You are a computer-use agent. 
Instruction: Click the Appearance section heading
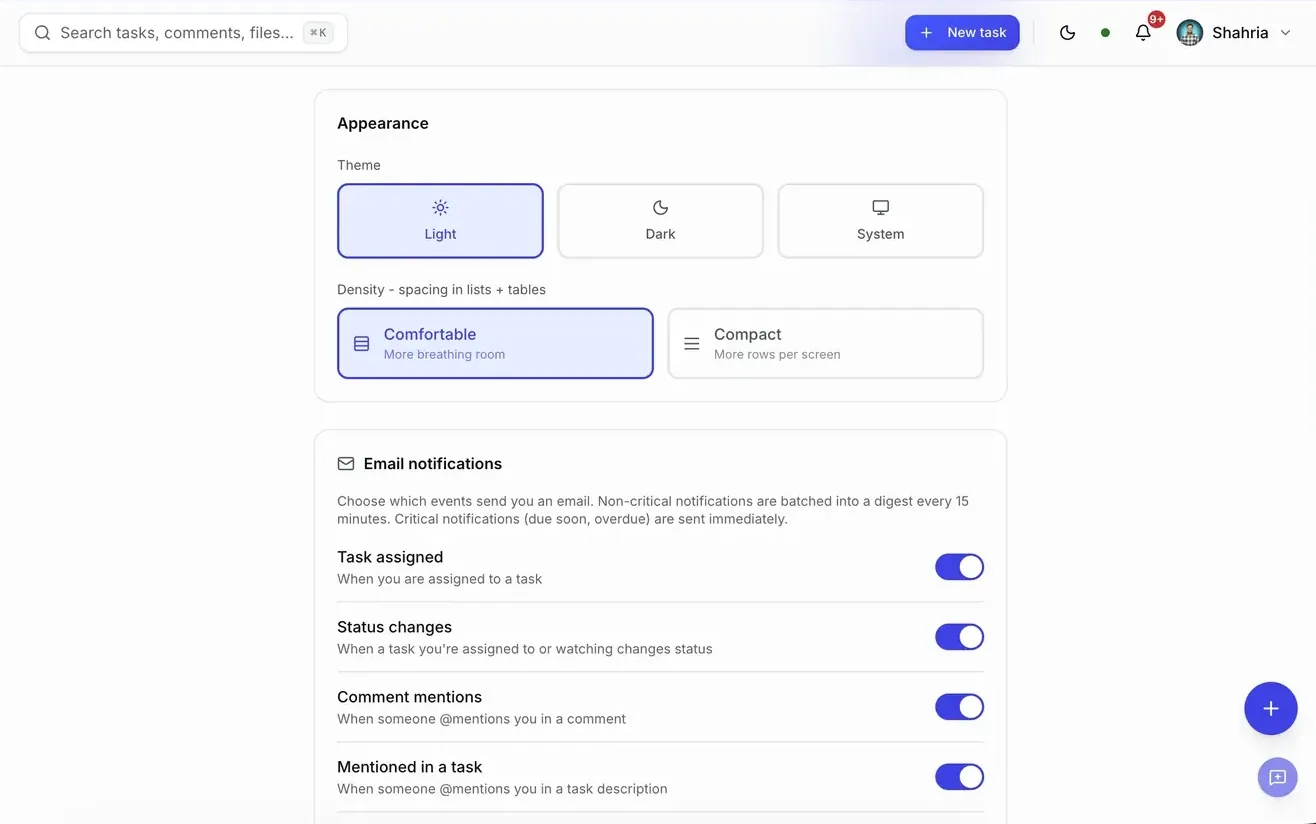point(383,123)
